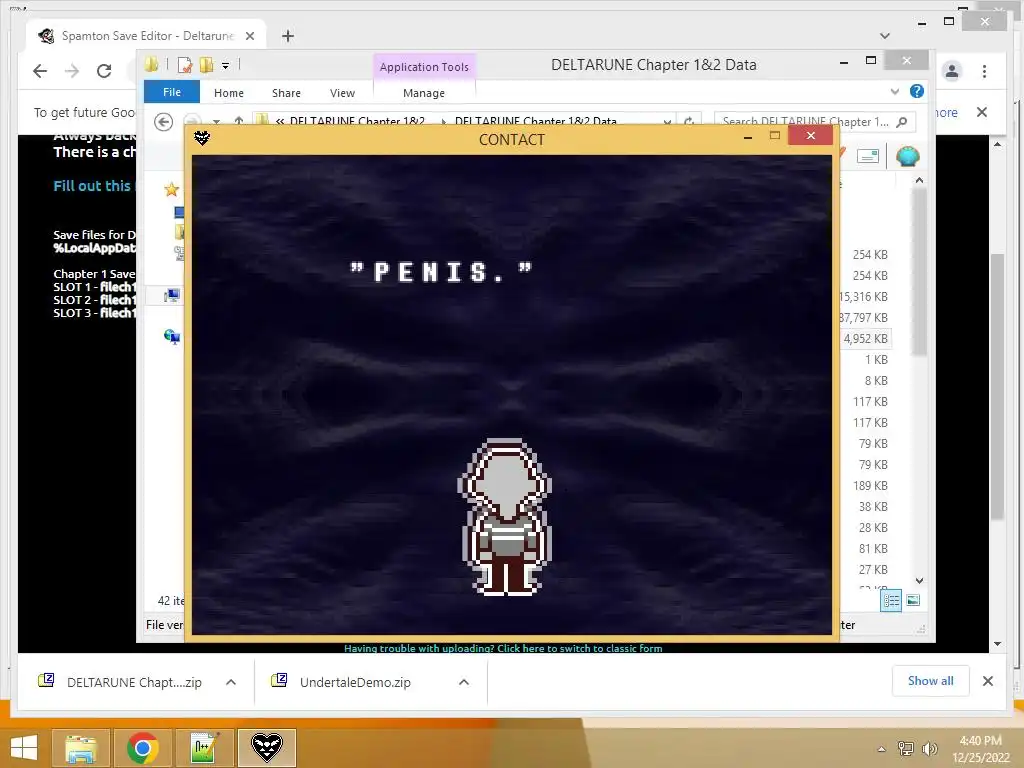Open Chrome tab search dropdown
This screenshot has width=1024, height=768.
[885, 36]
